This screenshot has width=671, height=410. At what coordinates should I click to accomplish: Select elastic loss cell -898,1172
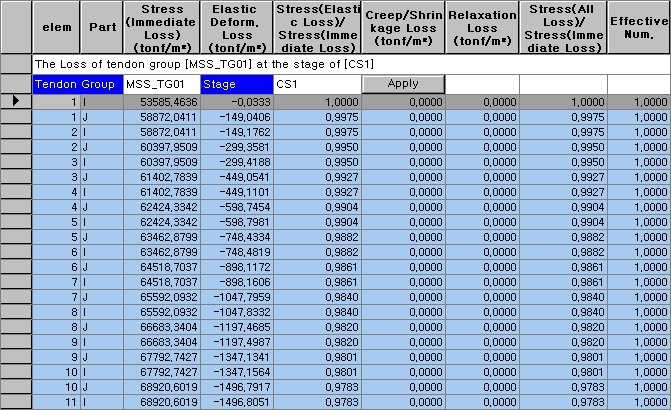pyautogui.click(x=237, y=267)
